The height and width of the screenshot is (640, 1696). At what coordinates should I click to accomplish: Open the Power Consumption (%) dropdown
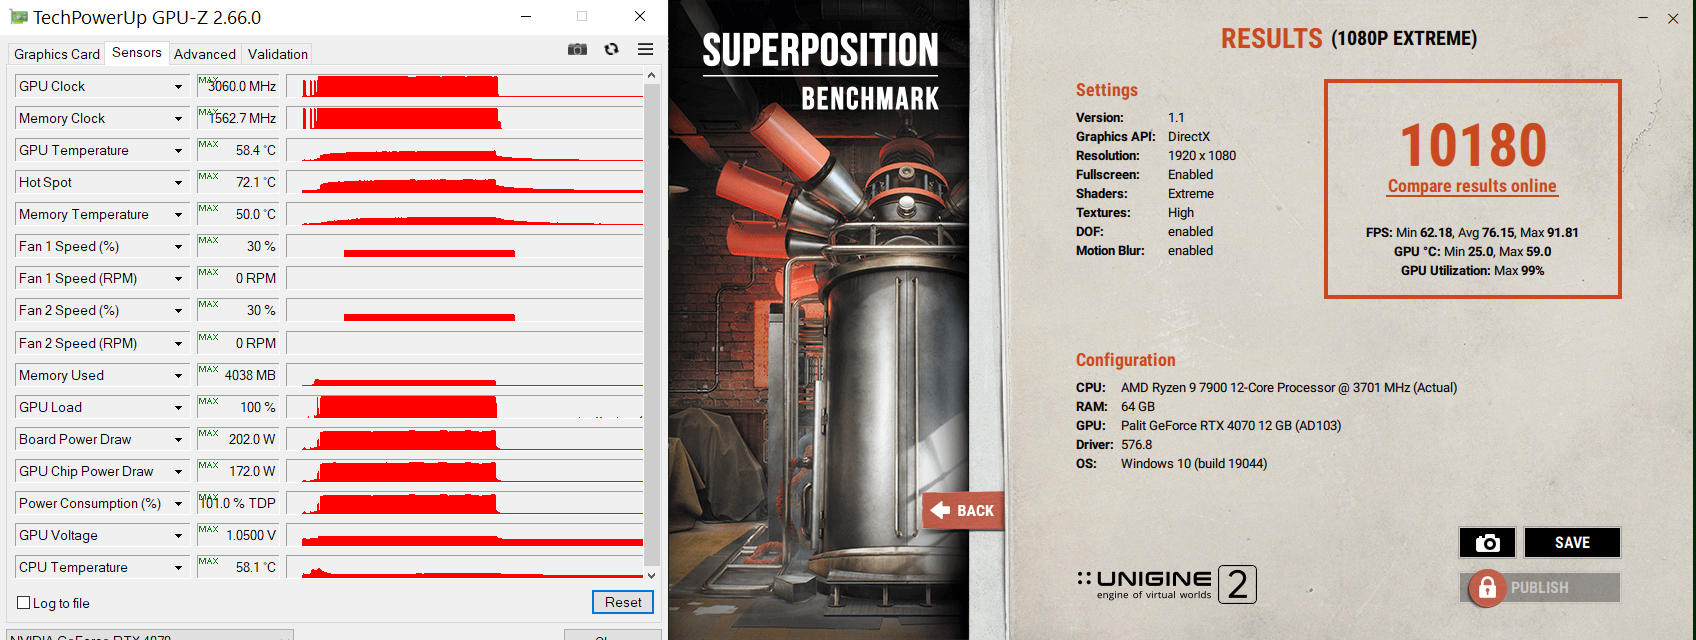point(178,504)
